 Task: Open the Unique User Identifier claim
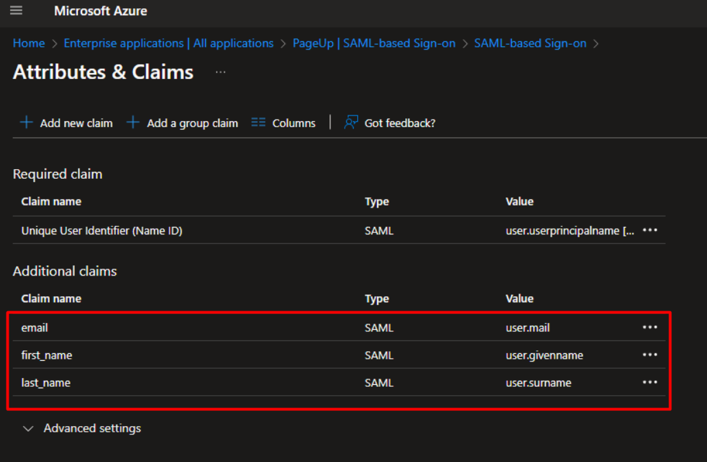pyautogui.click(x=101, y=230)
